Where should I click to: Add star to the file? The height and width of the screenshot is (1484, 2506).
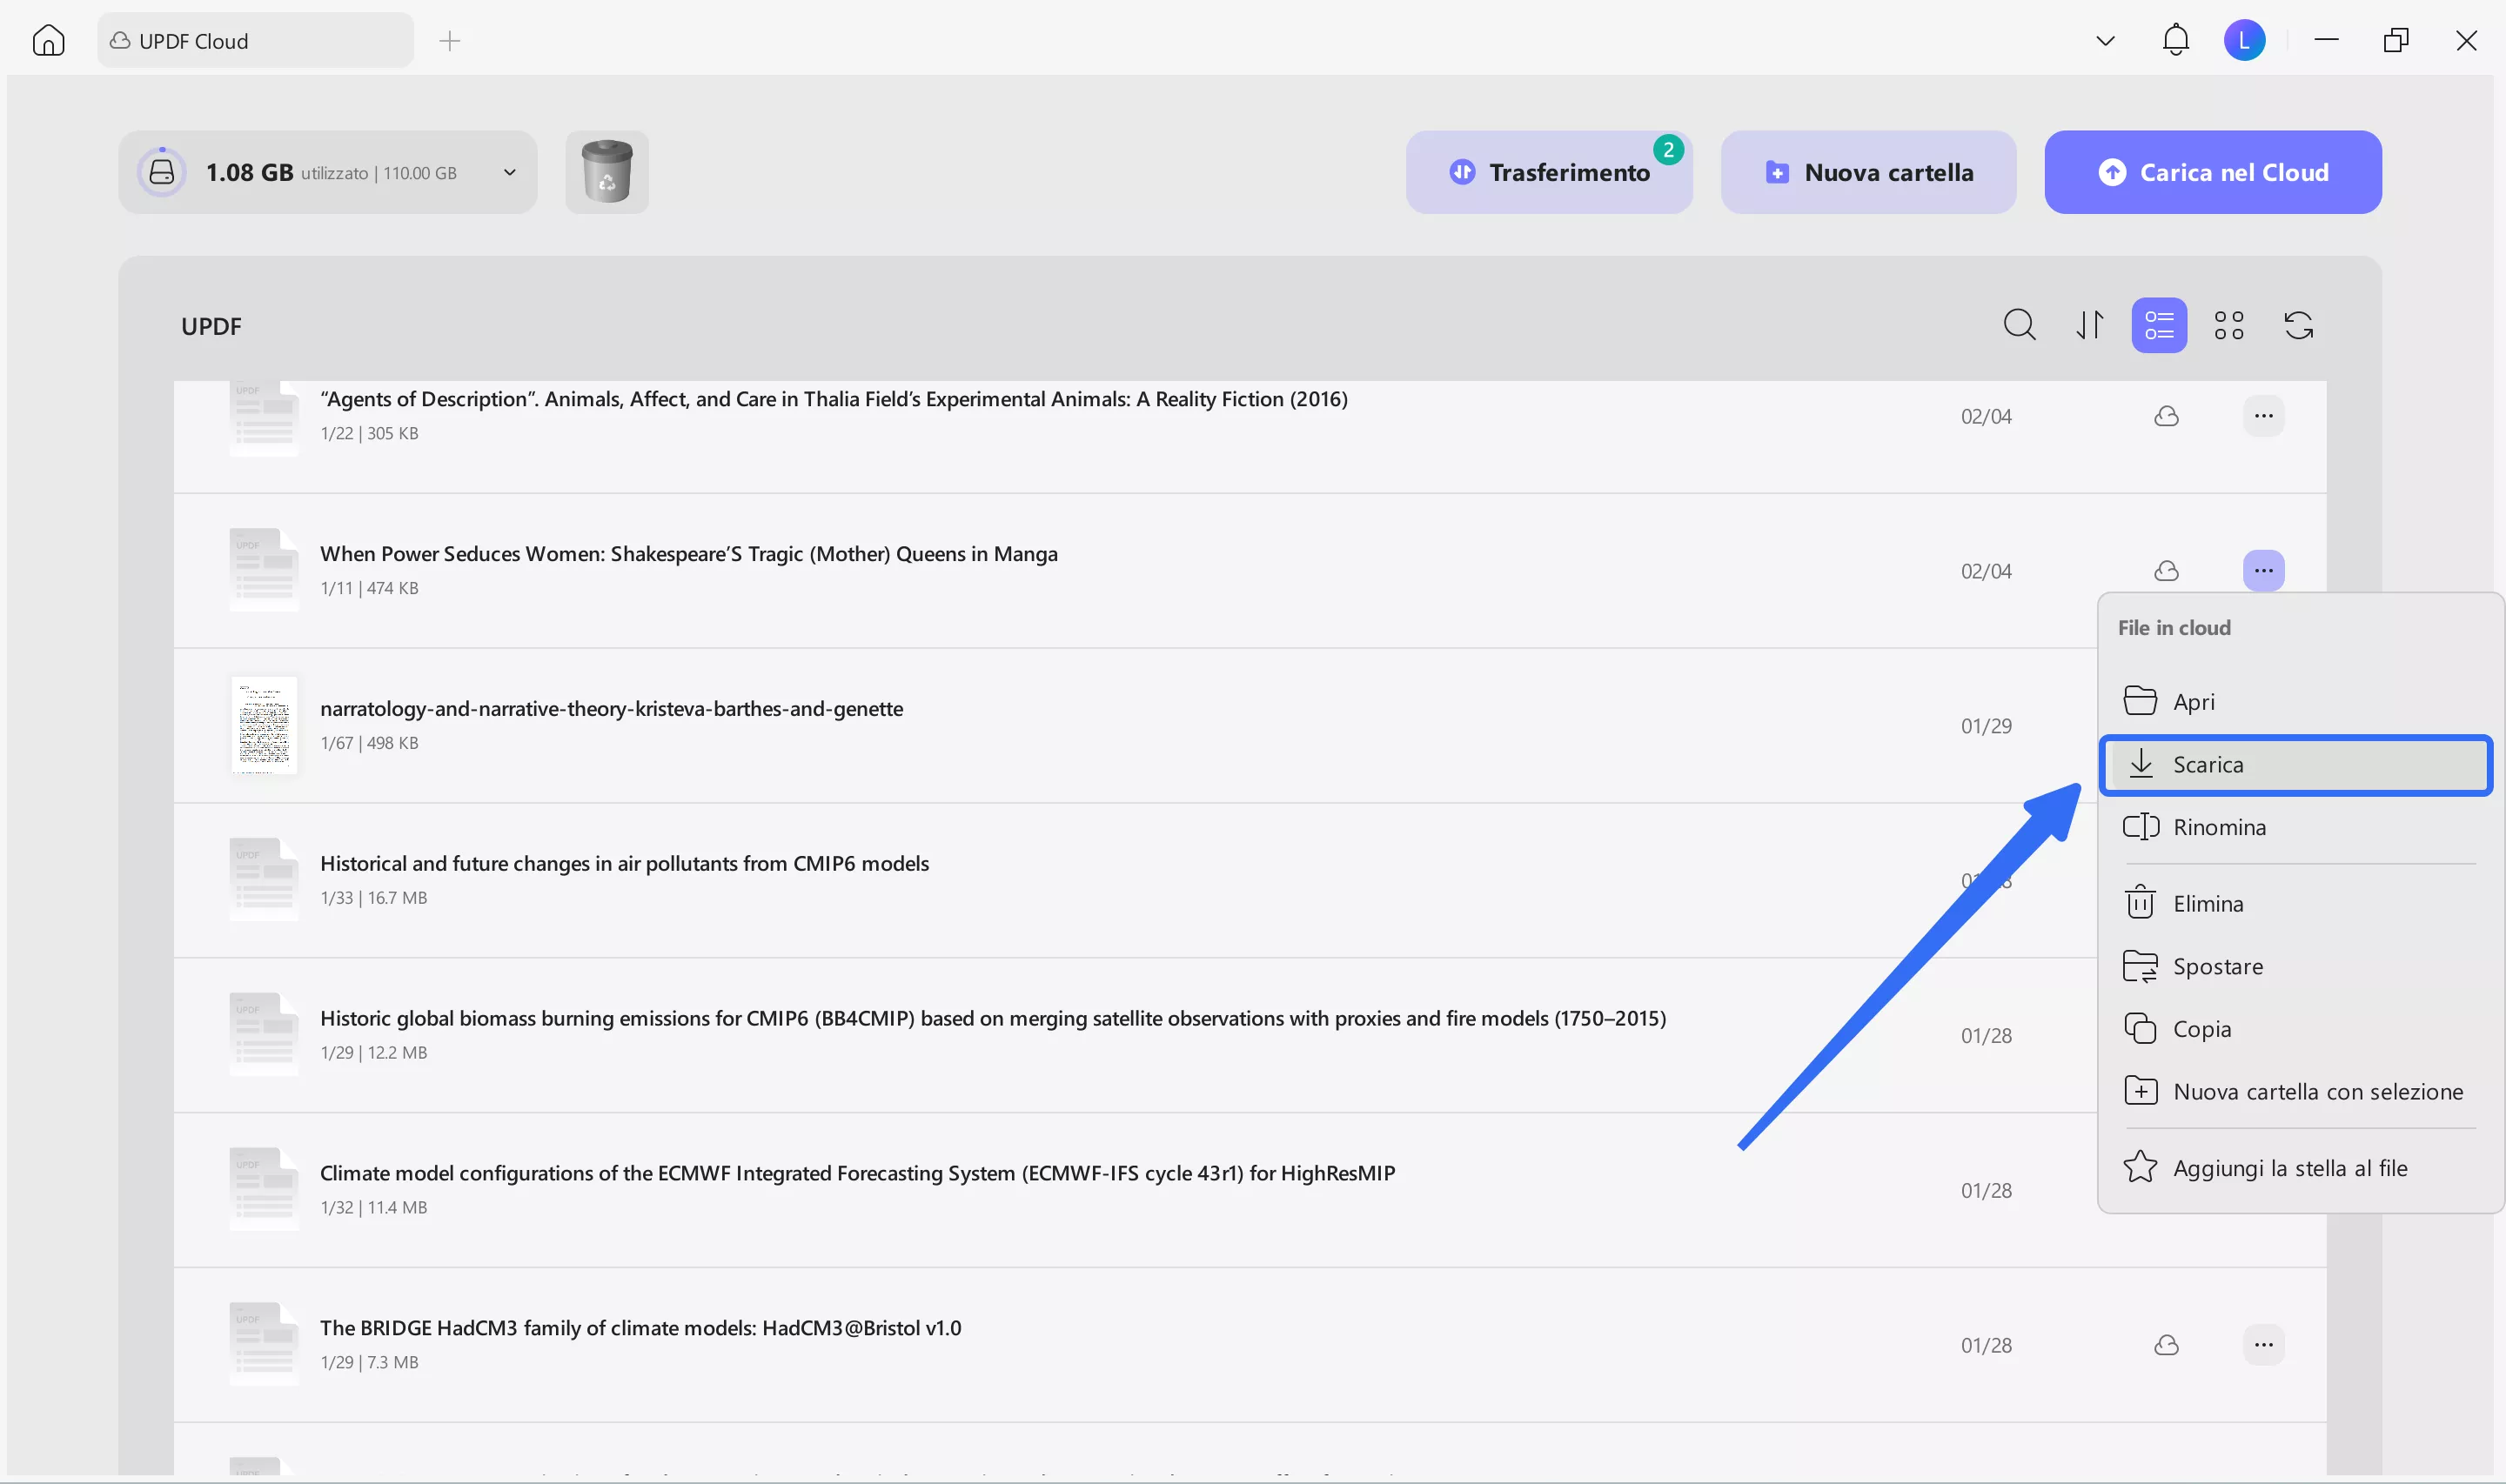click(x=2289, y=1168)
